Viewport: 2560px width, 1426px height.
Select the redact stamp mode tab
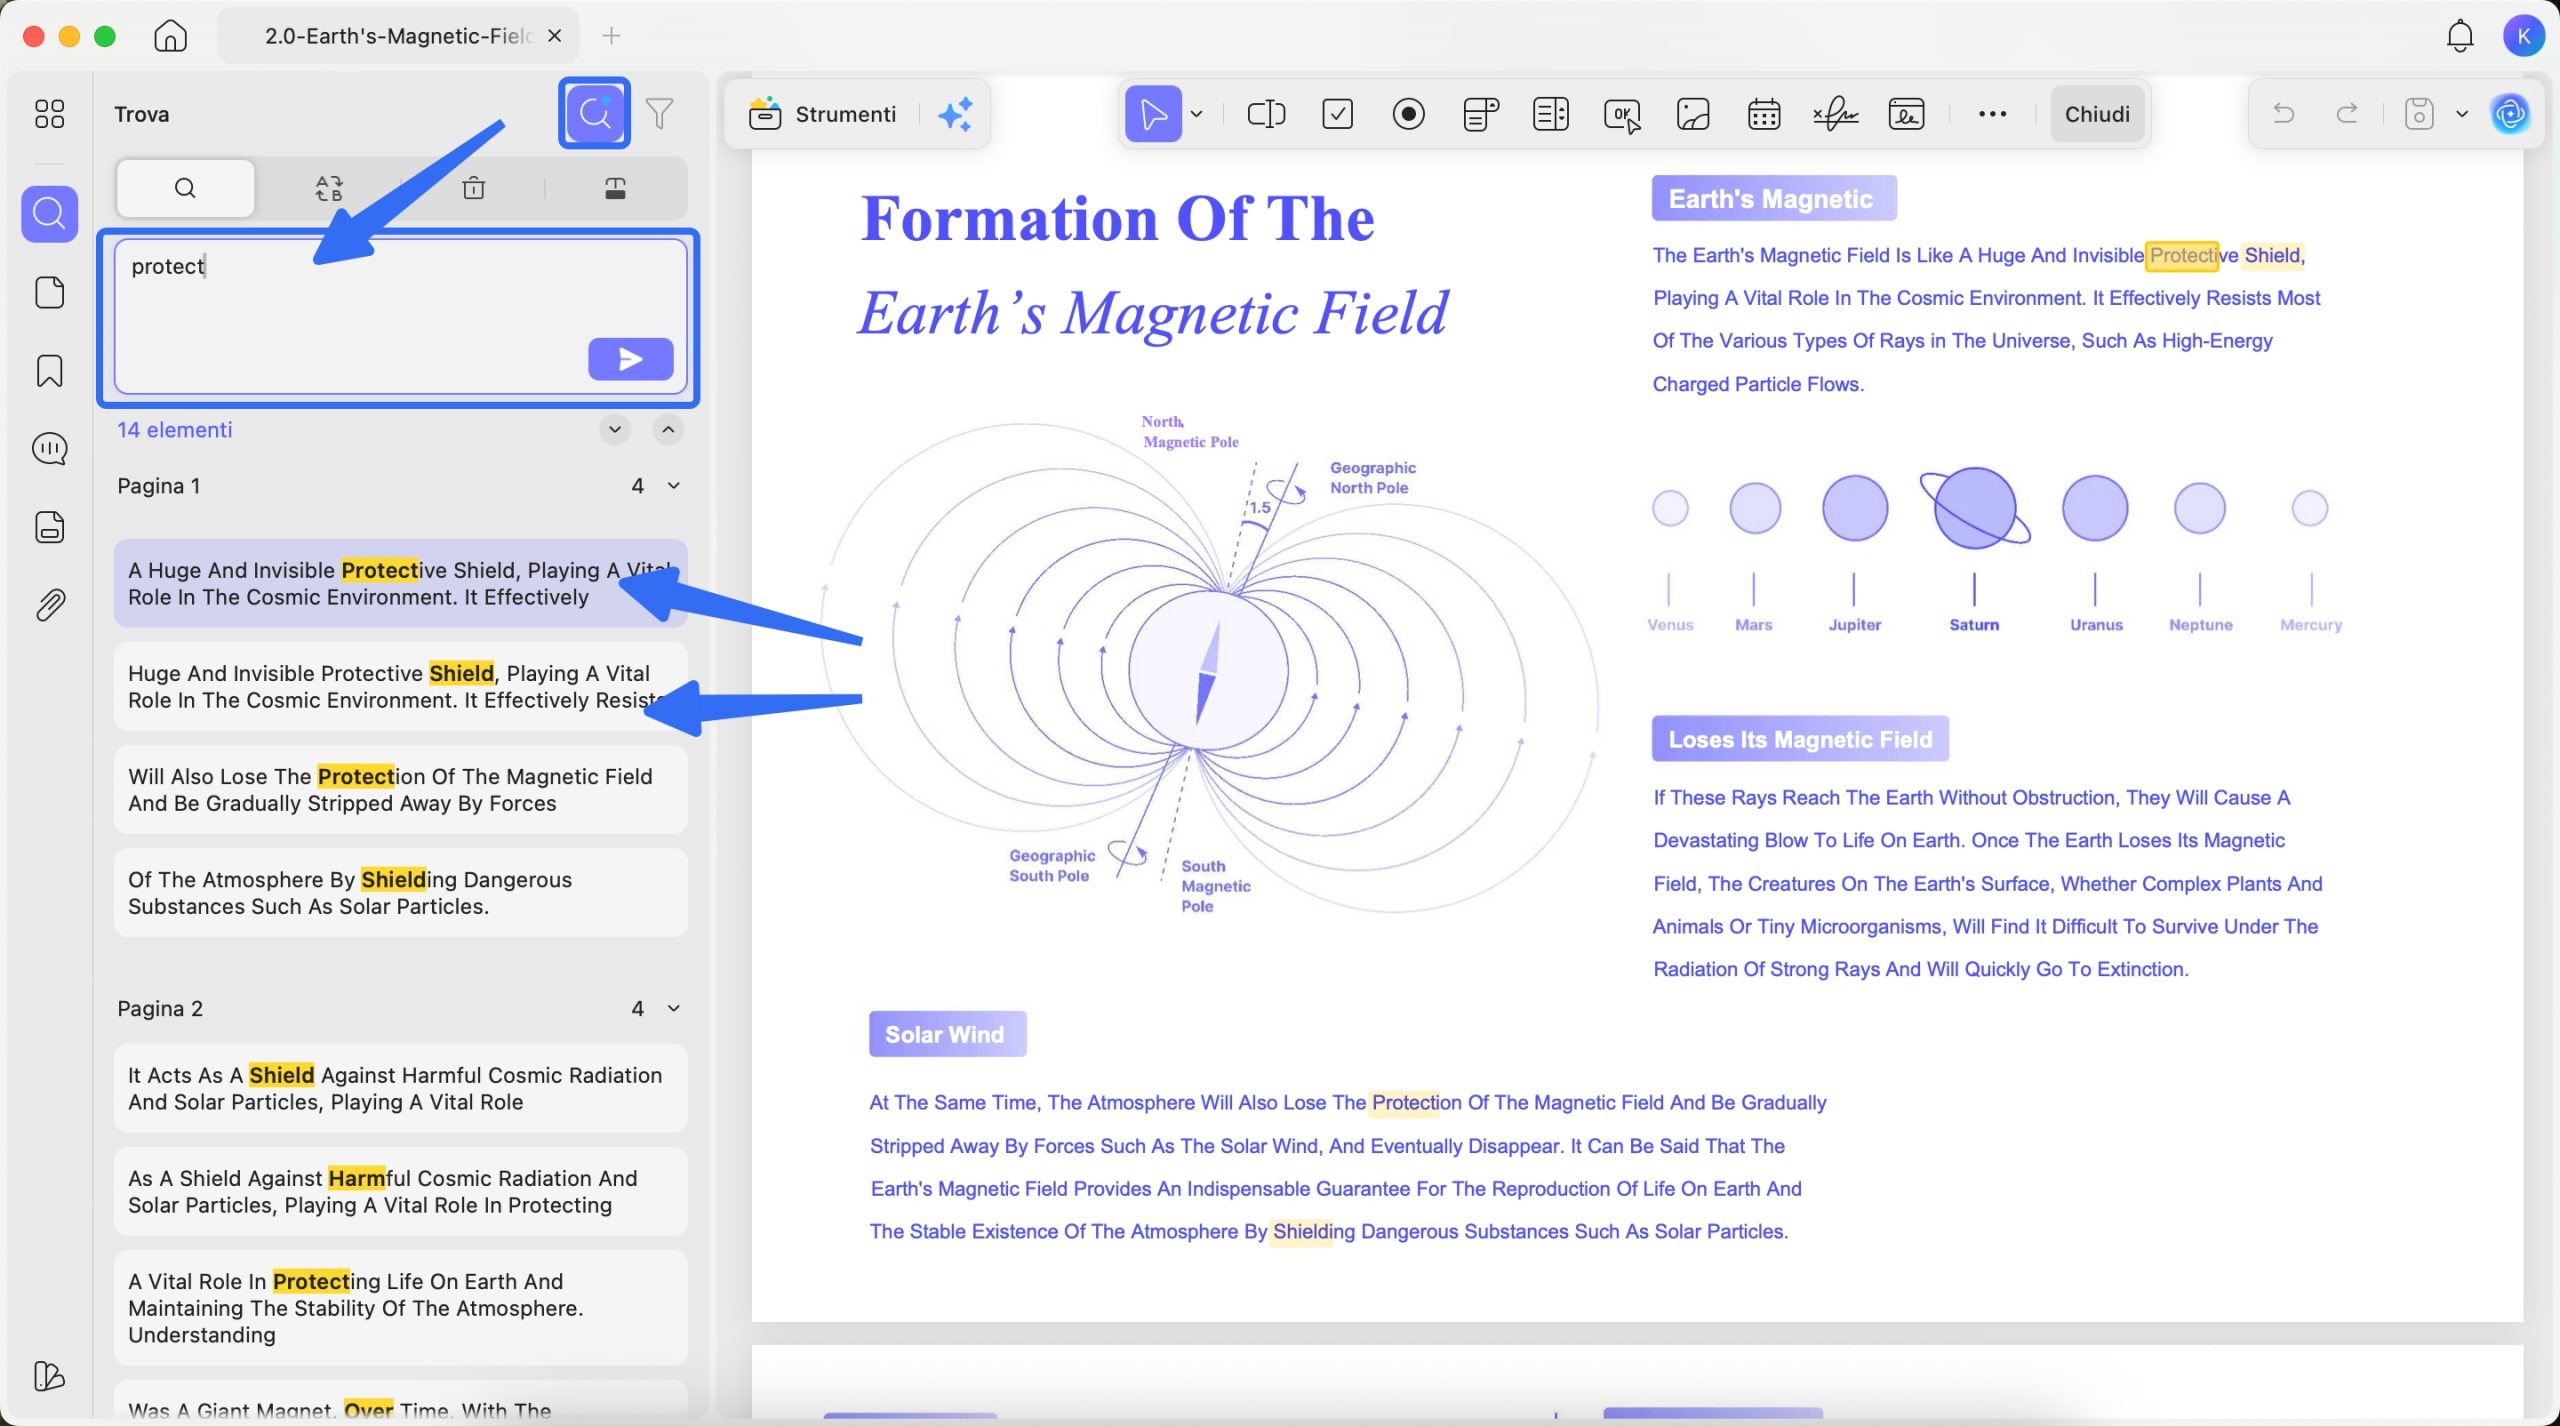point(615,188)
